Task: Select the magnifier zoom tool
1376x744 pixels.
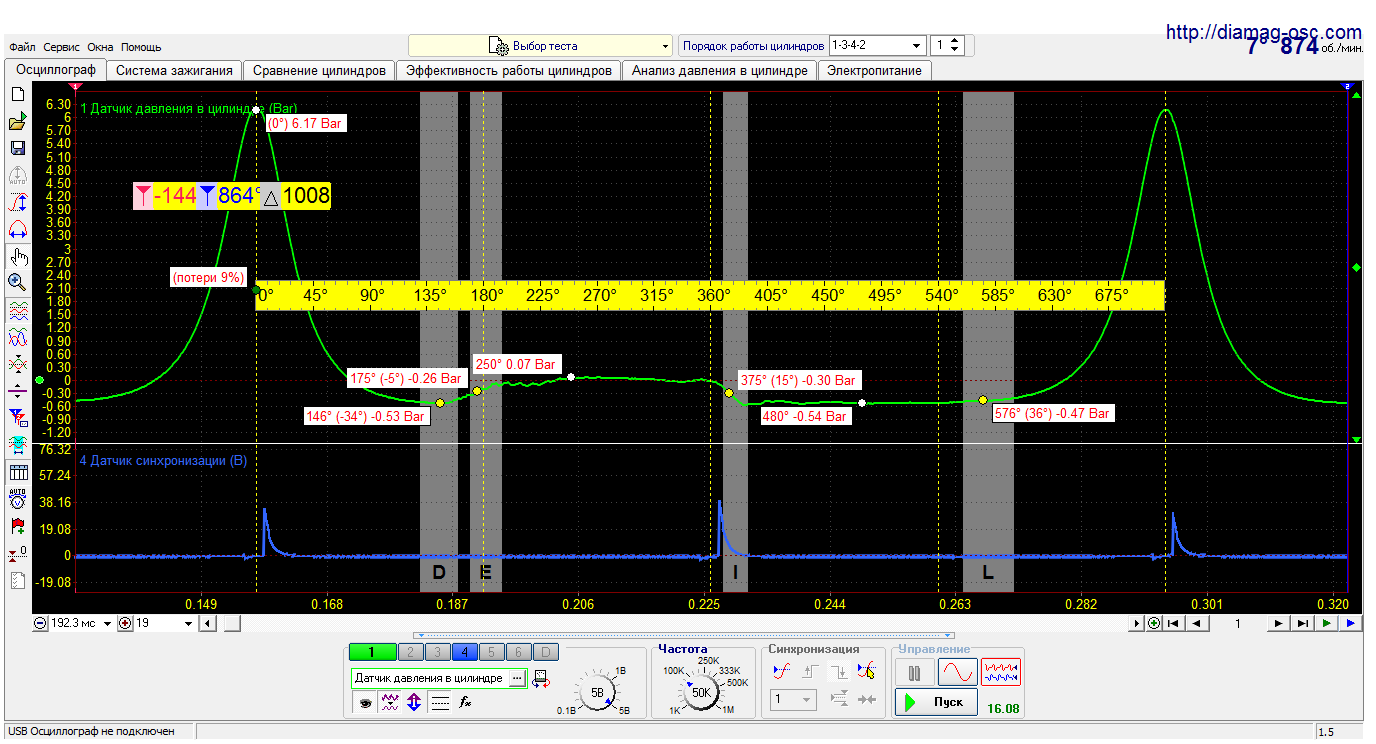Action: 17,283
